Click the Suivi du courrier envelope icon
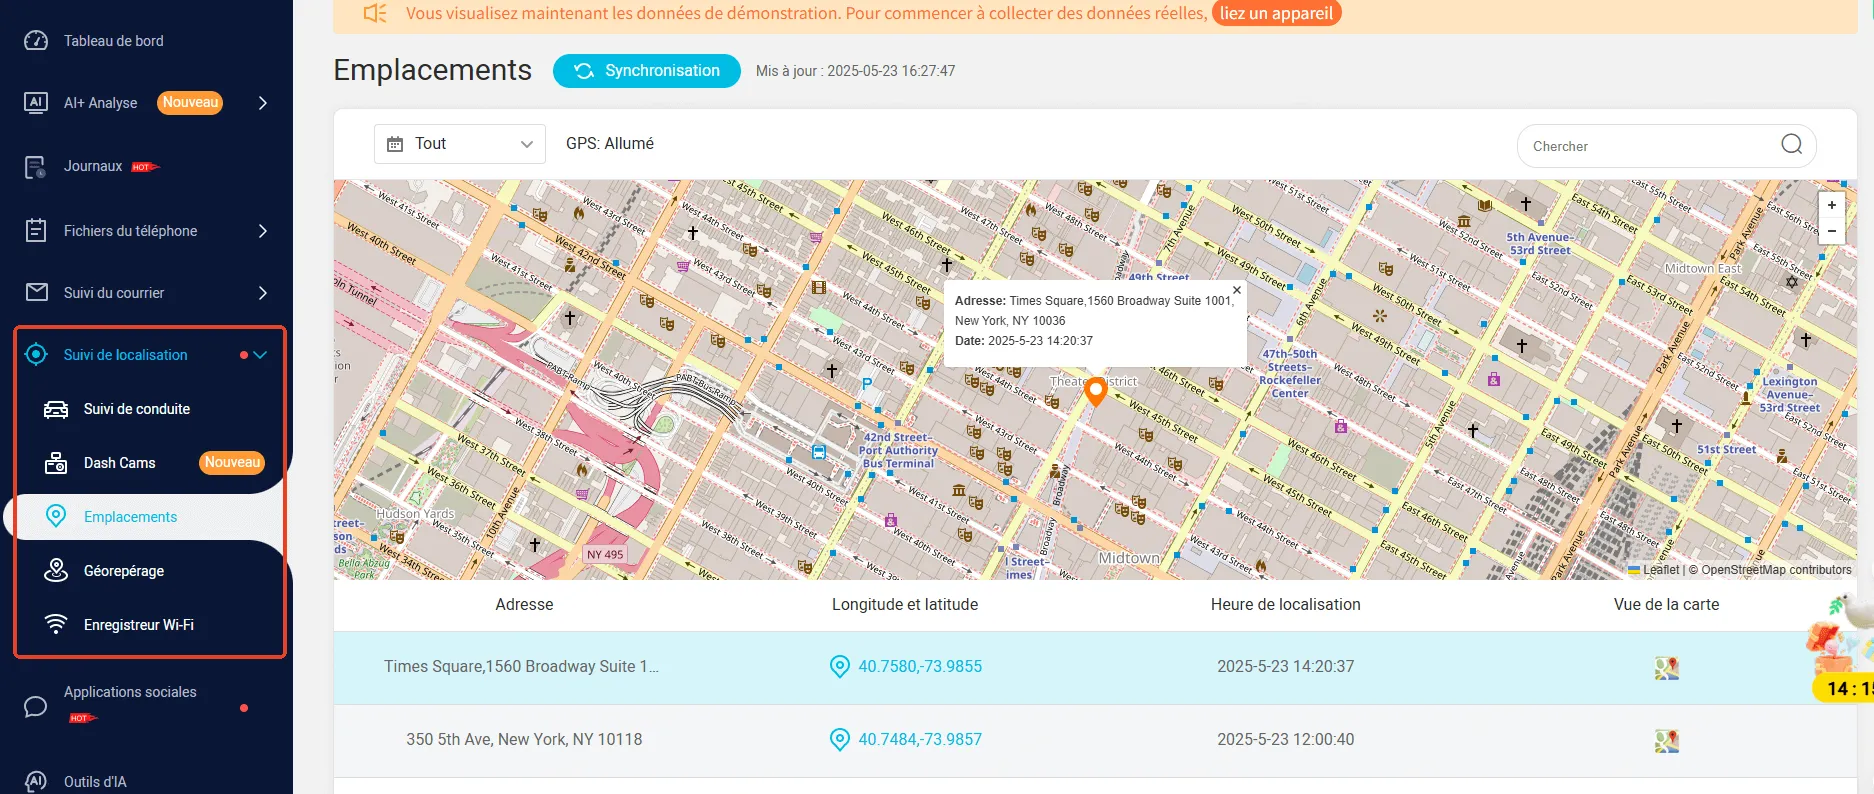 (36, 292)
